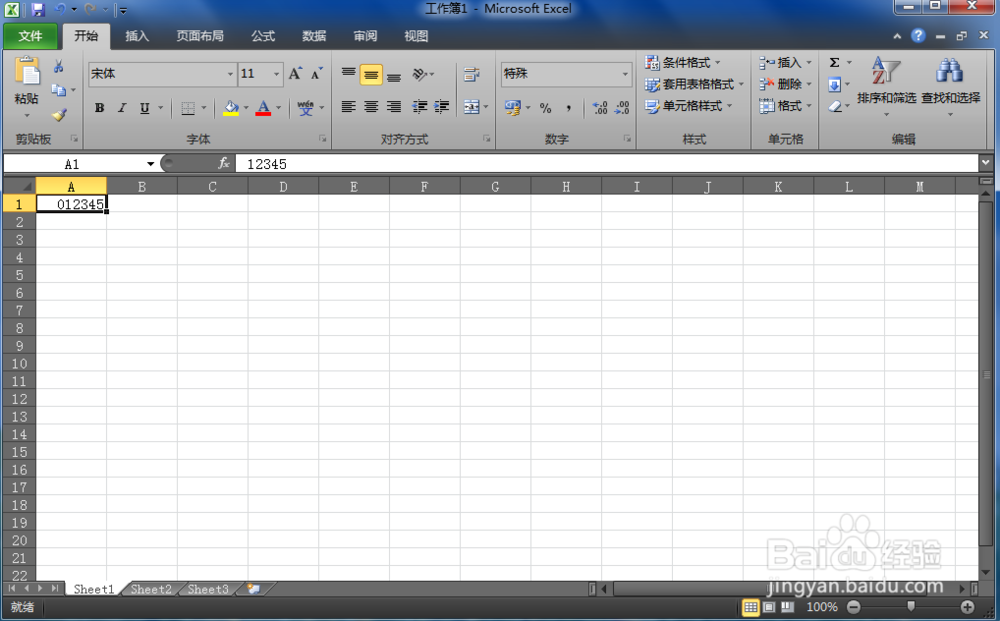Switch to Sheet2 worksheet
1000x621 pixels.
(x=151, y=589)
